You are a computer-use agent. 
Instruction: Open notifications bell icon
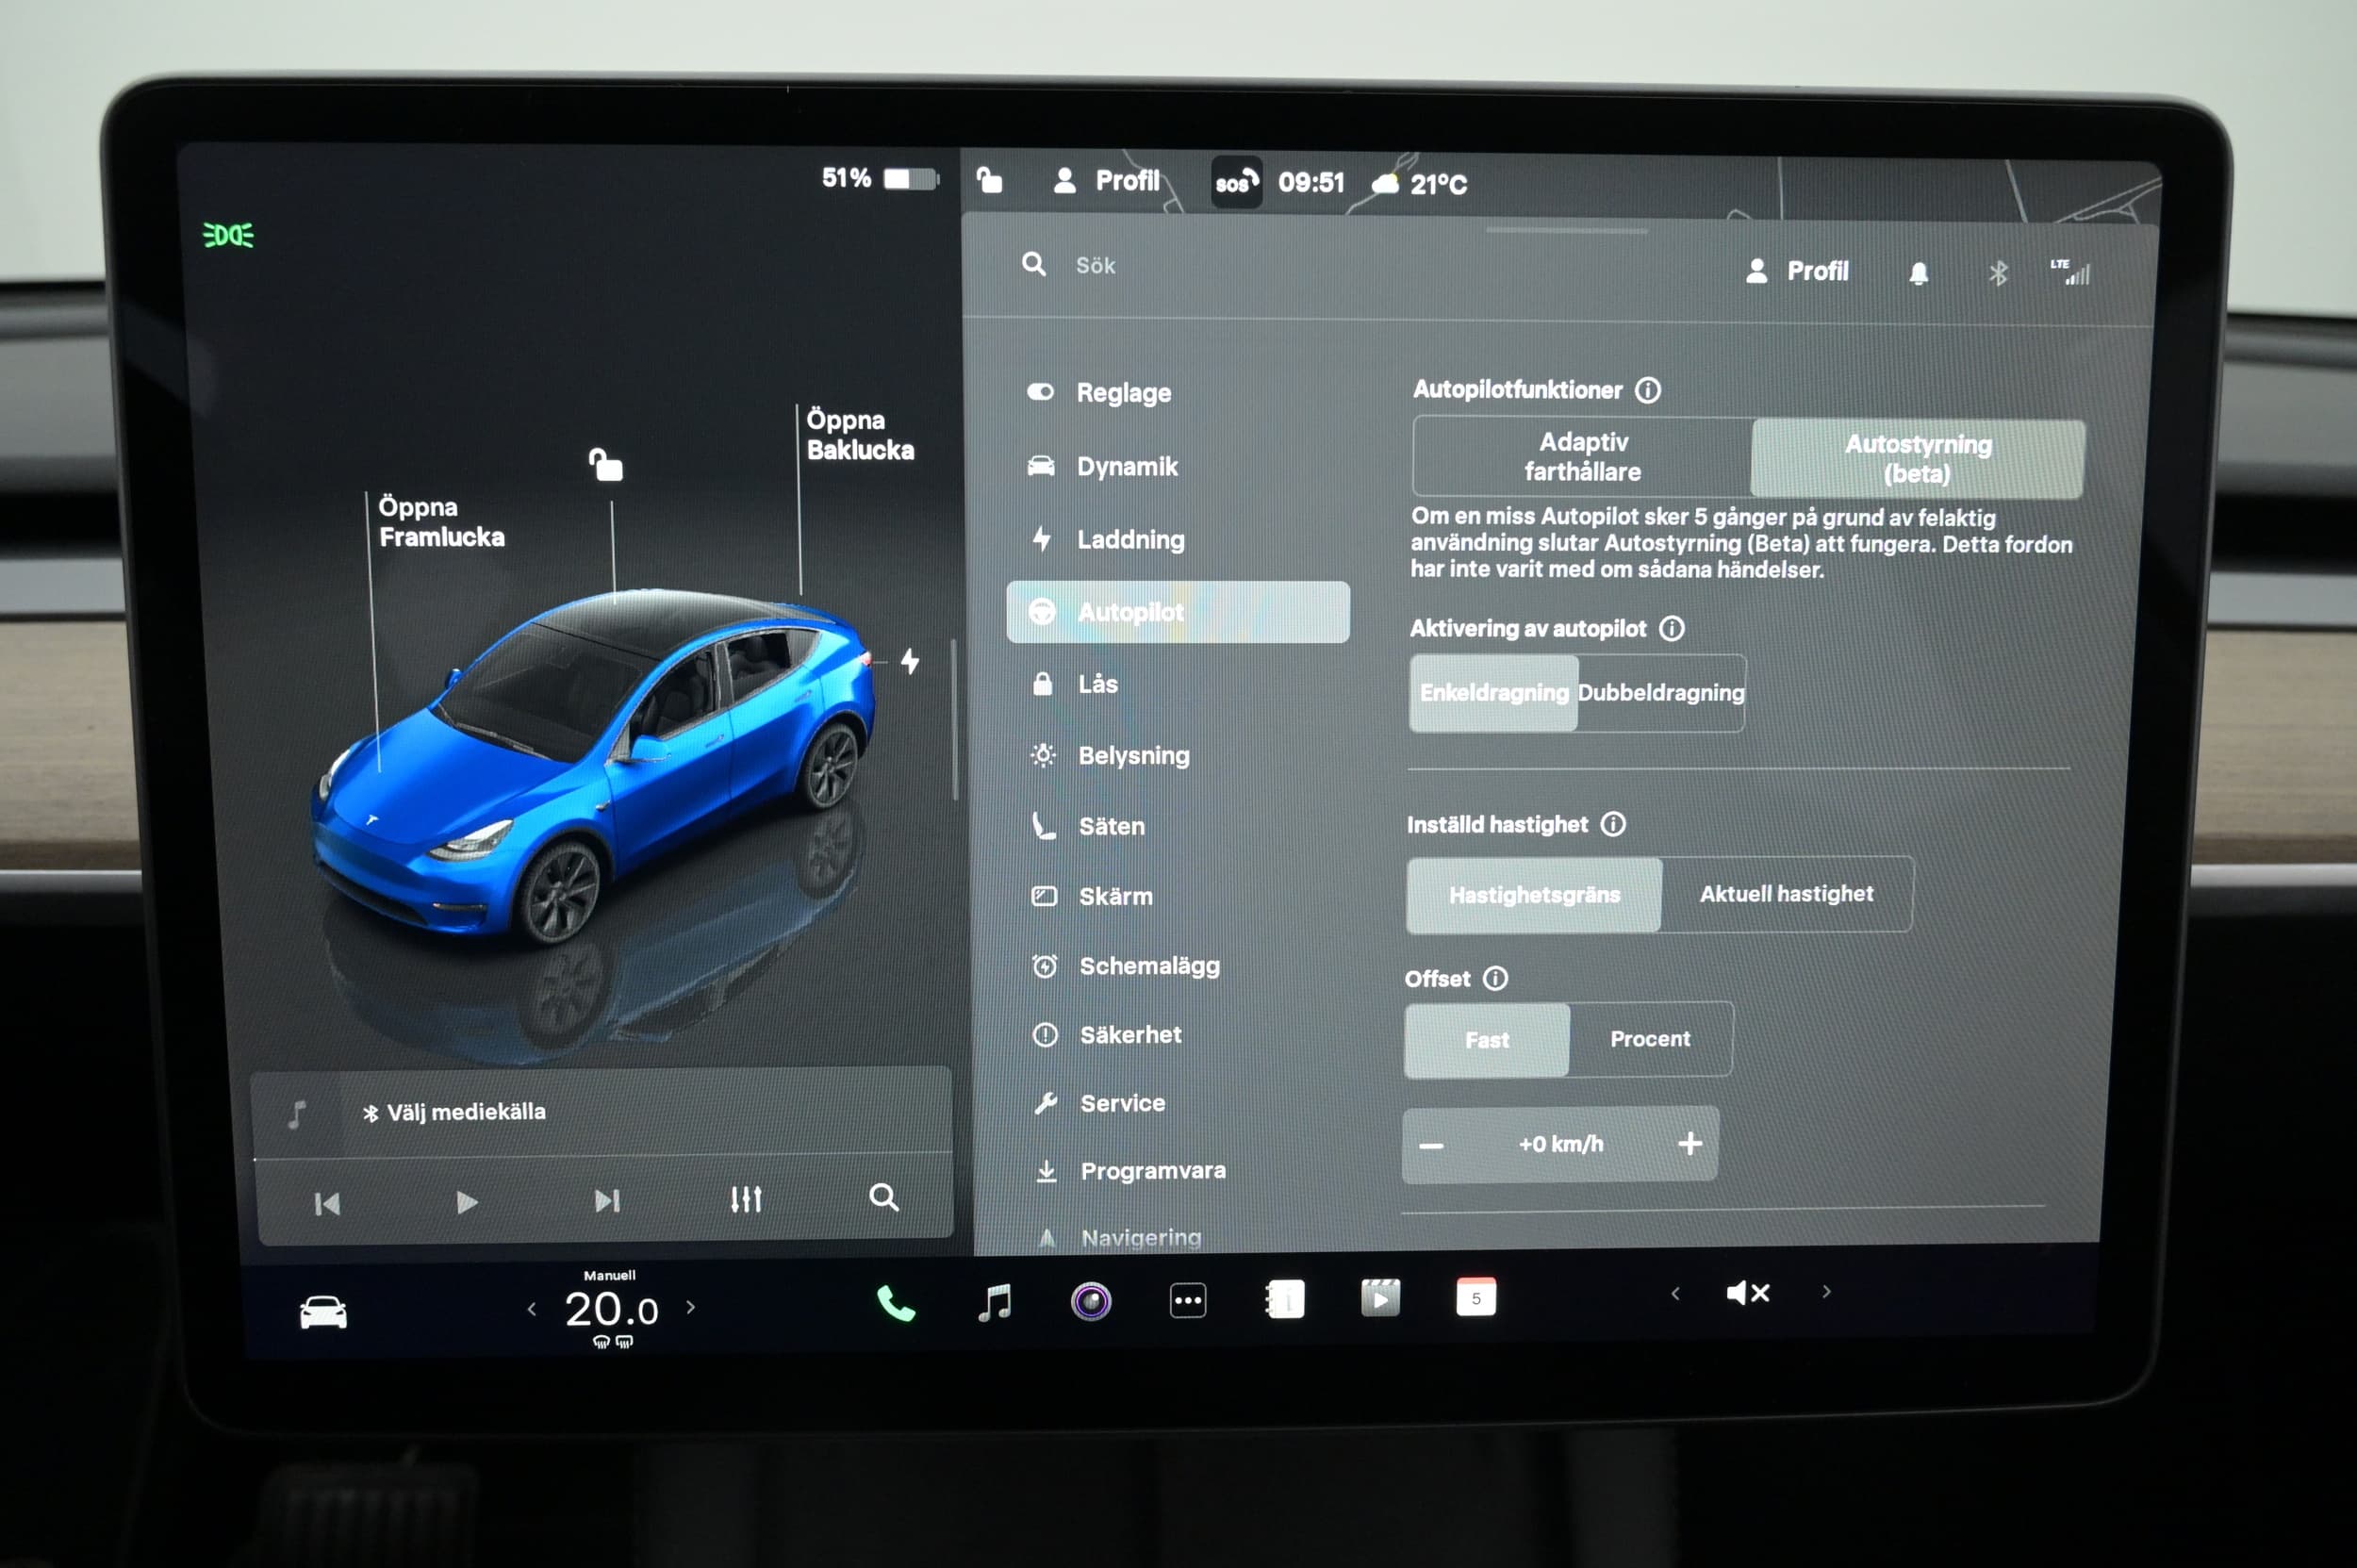pos(1918,274)
